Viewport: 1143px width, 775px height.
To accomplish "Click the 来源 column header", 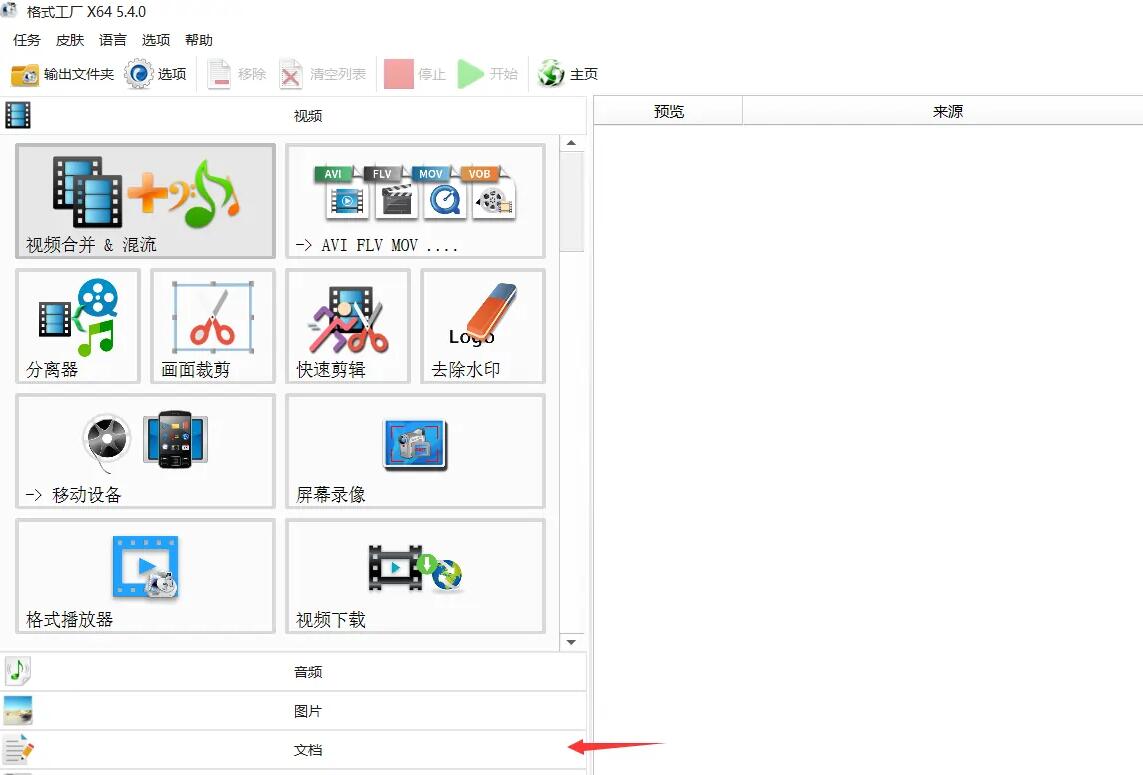I will [947, 112].
